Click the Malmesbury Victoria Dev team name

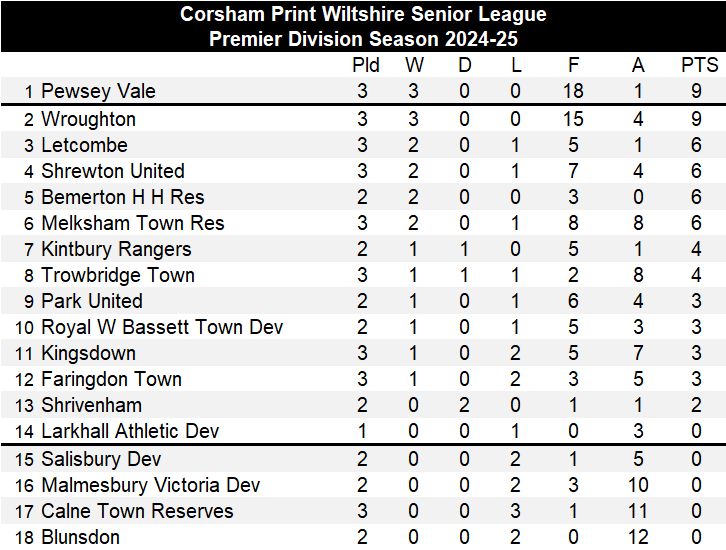150,485
